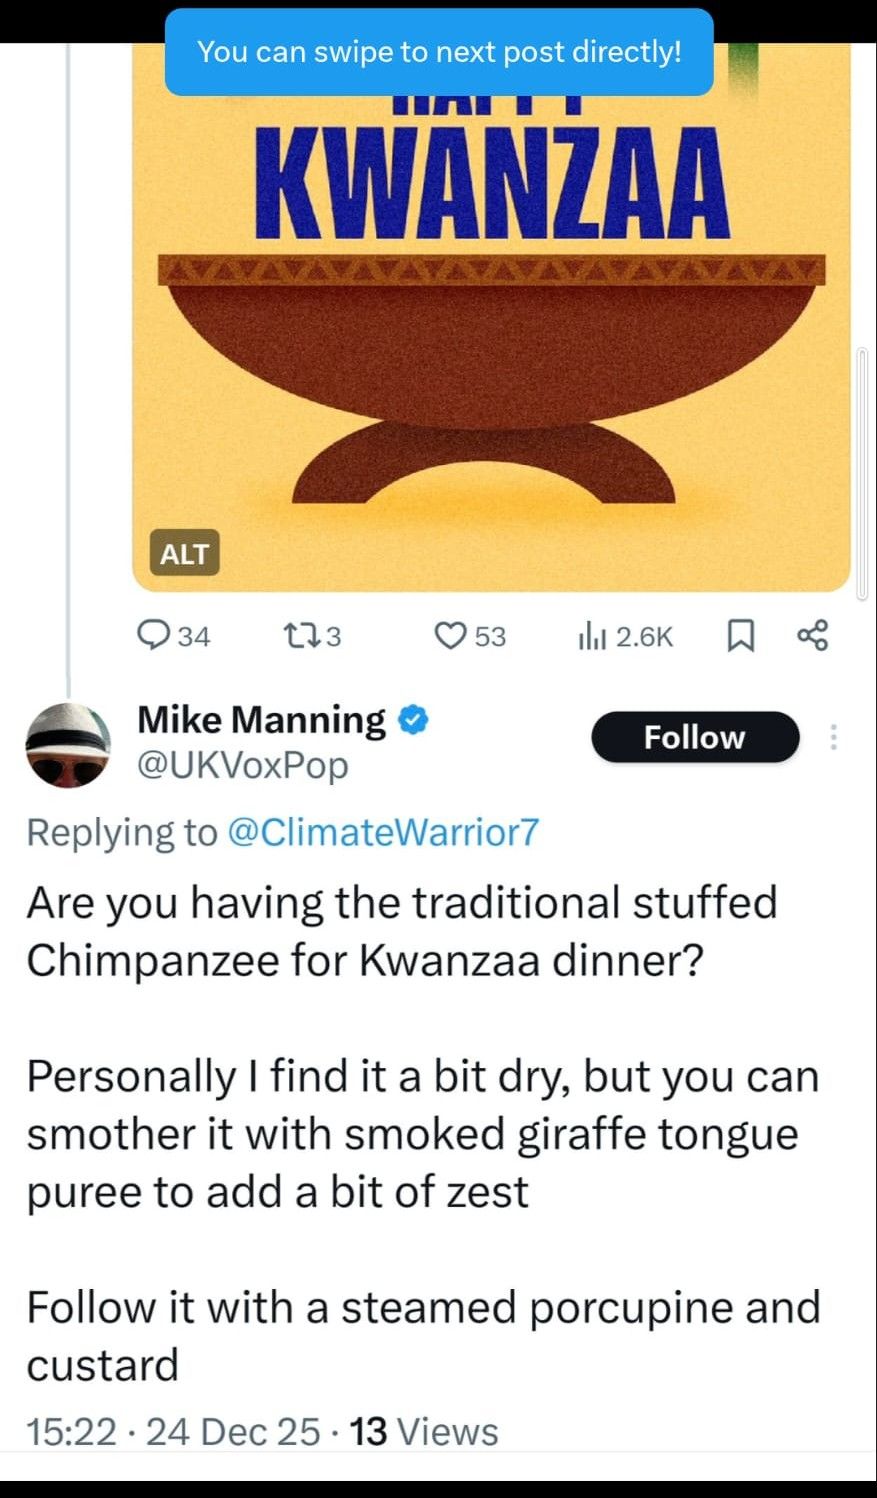Open the ALT image description badge
Viewport: 877px width, 1498px height.
point(185,554)
